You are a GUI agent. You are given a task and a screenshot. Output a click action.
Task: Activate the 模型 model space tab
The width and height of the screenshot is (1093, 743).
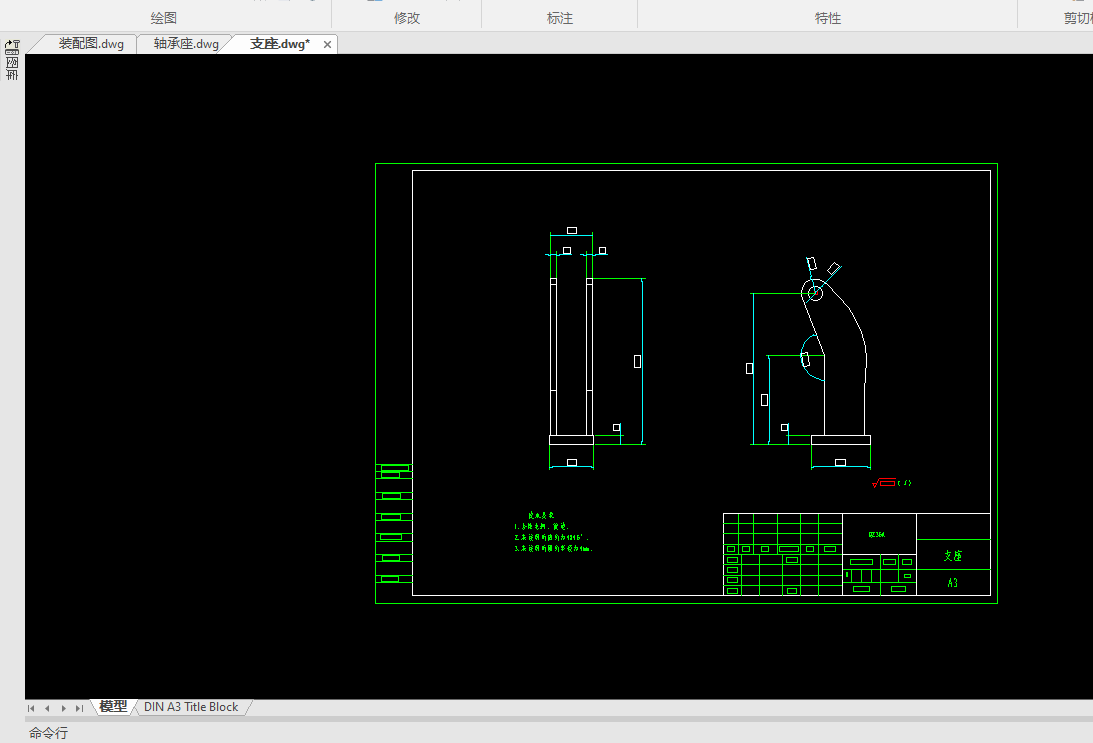click(x=113, y=707)
